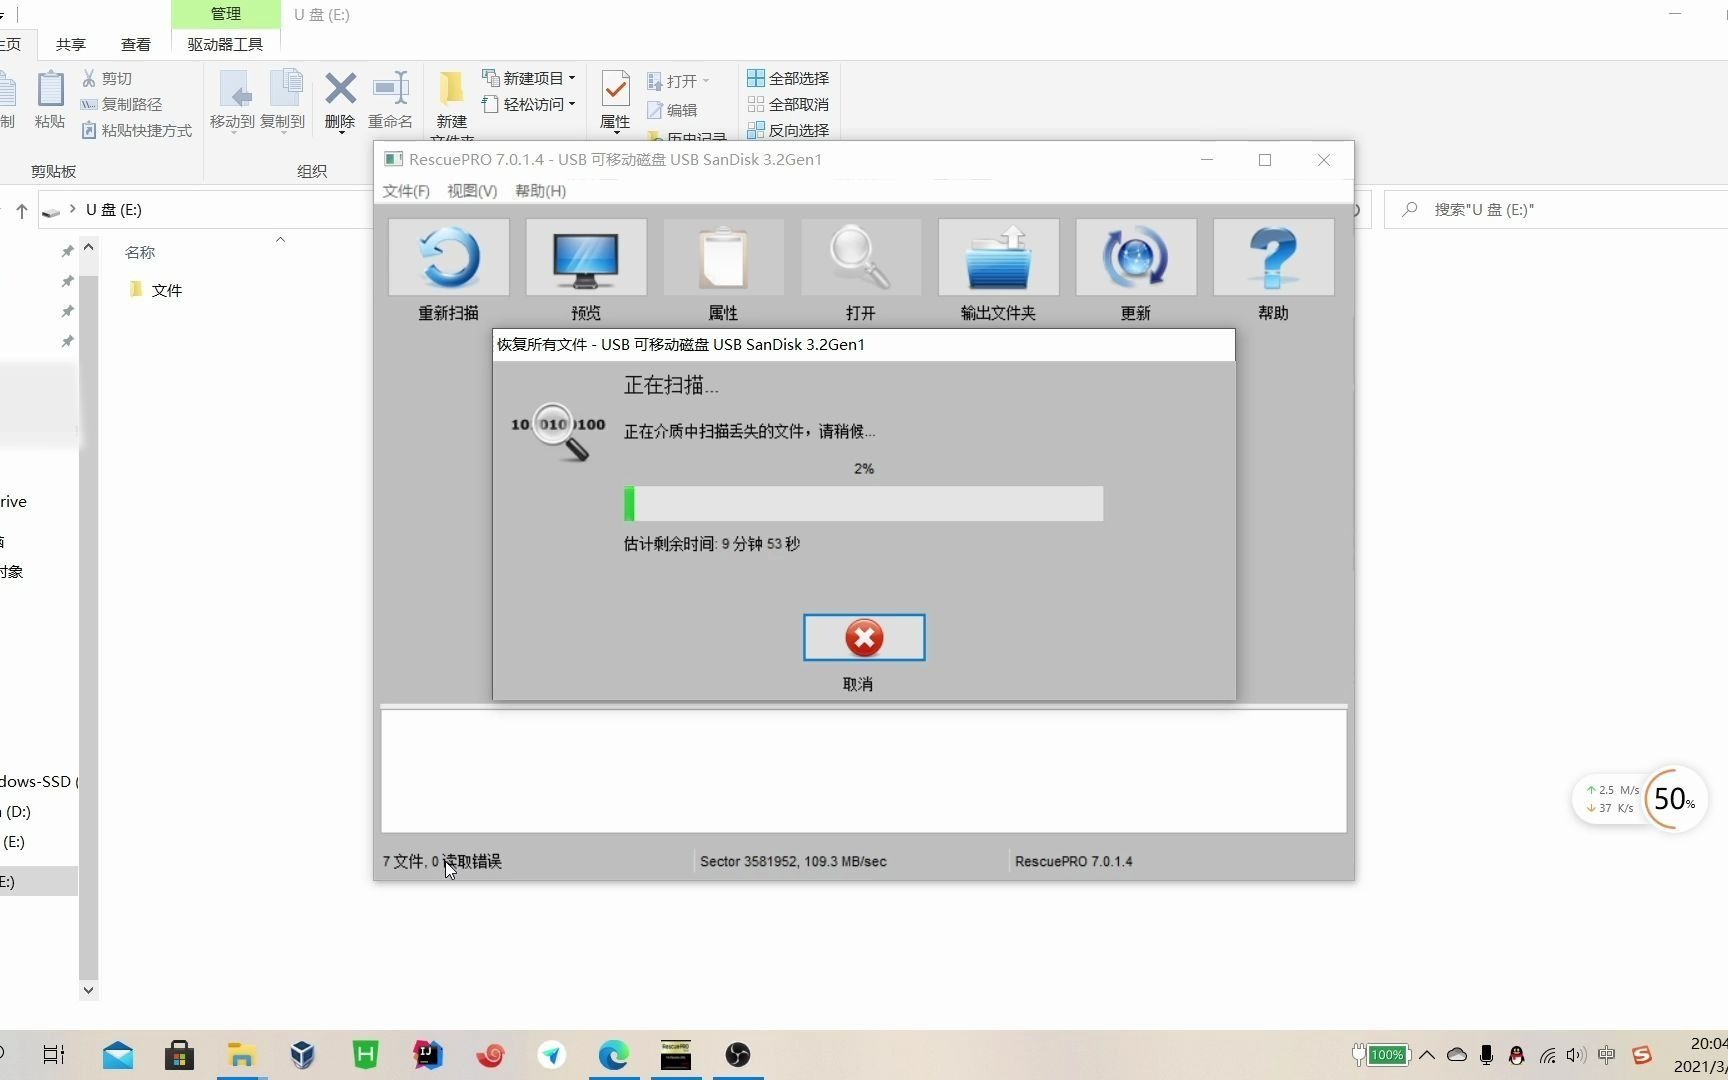Switch to the View (查看) ribbon tab
The image size is (1728, 1080).
pyautogui.click(x=136, y=44)
